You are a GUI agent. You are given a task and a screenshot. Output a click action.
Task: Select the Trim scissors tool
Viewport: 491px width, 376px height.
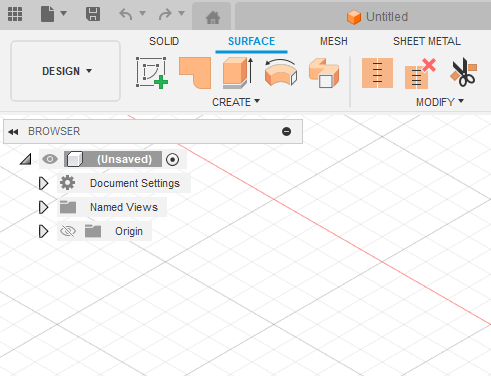464,73
